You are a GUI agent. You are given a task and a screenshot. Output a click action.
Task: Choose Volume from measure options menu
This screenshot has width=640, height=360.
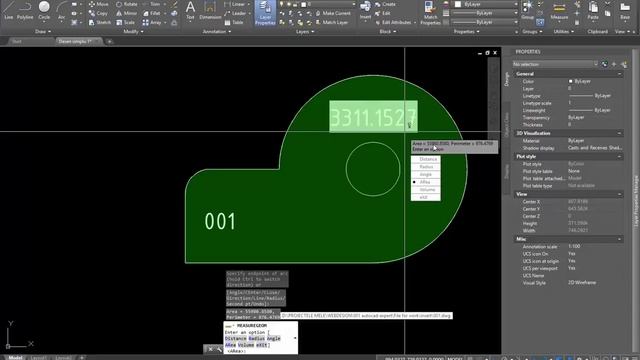point(425,190)
